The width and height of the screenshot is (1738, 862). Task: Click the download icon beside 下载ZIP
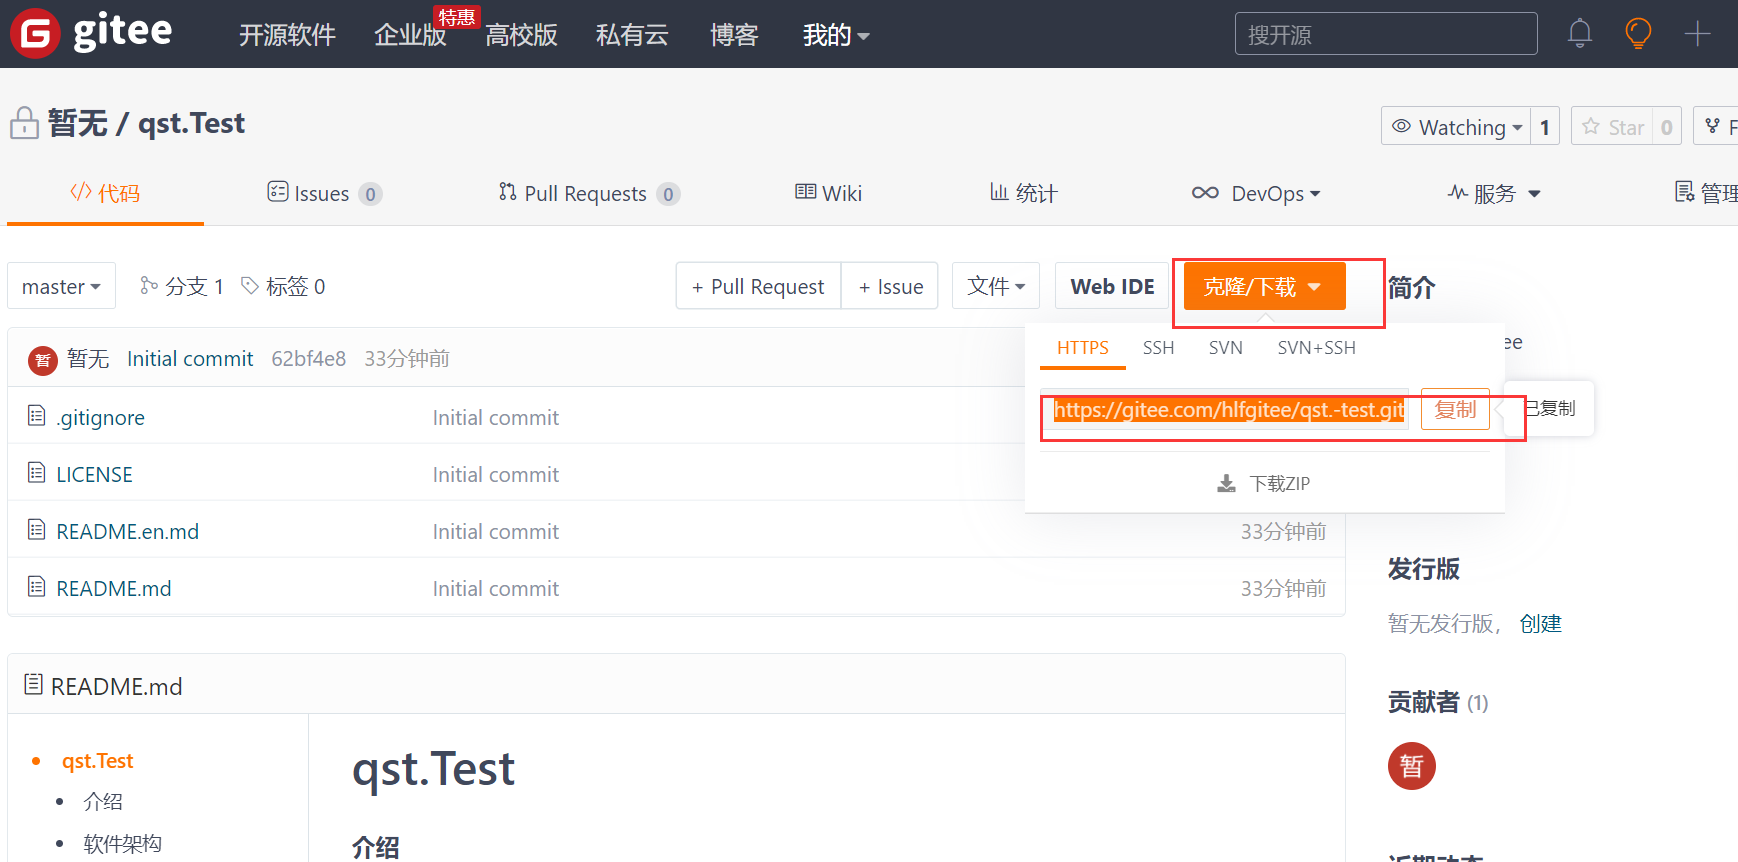1226,484
